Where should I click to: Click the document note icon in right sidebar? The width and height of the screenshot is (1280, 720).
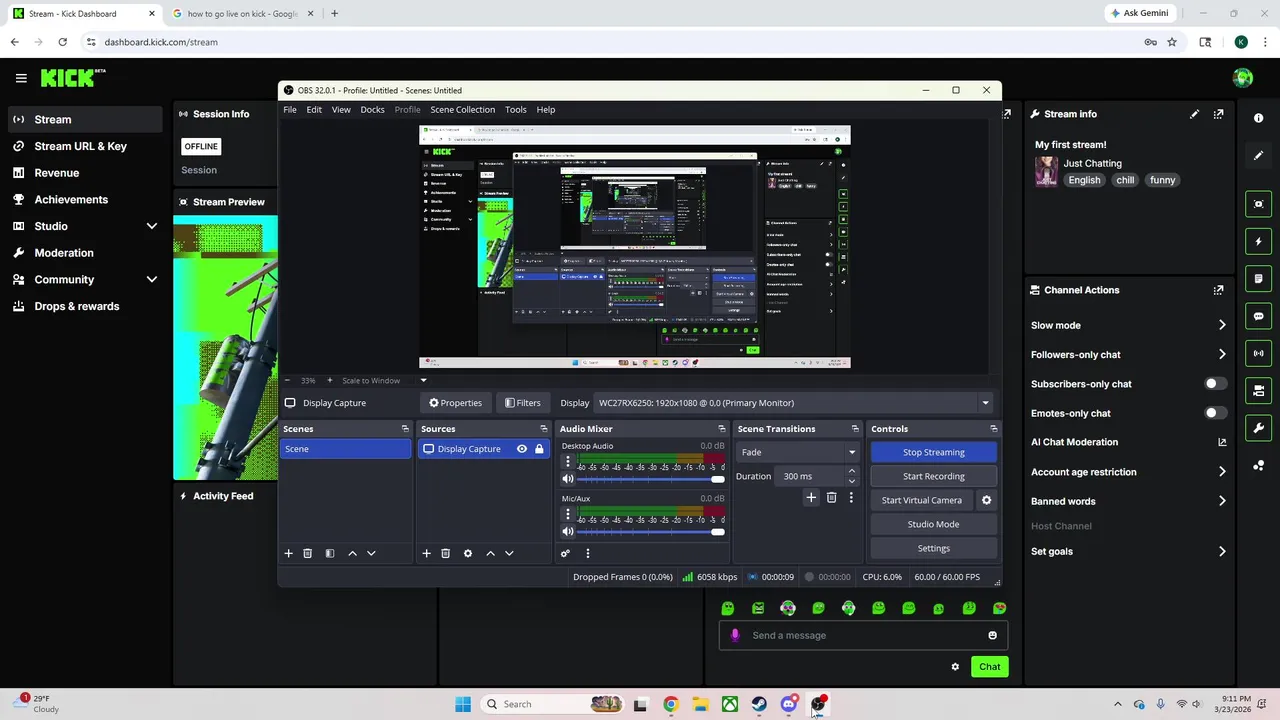pyautogui.click(x=1258, y=278)
